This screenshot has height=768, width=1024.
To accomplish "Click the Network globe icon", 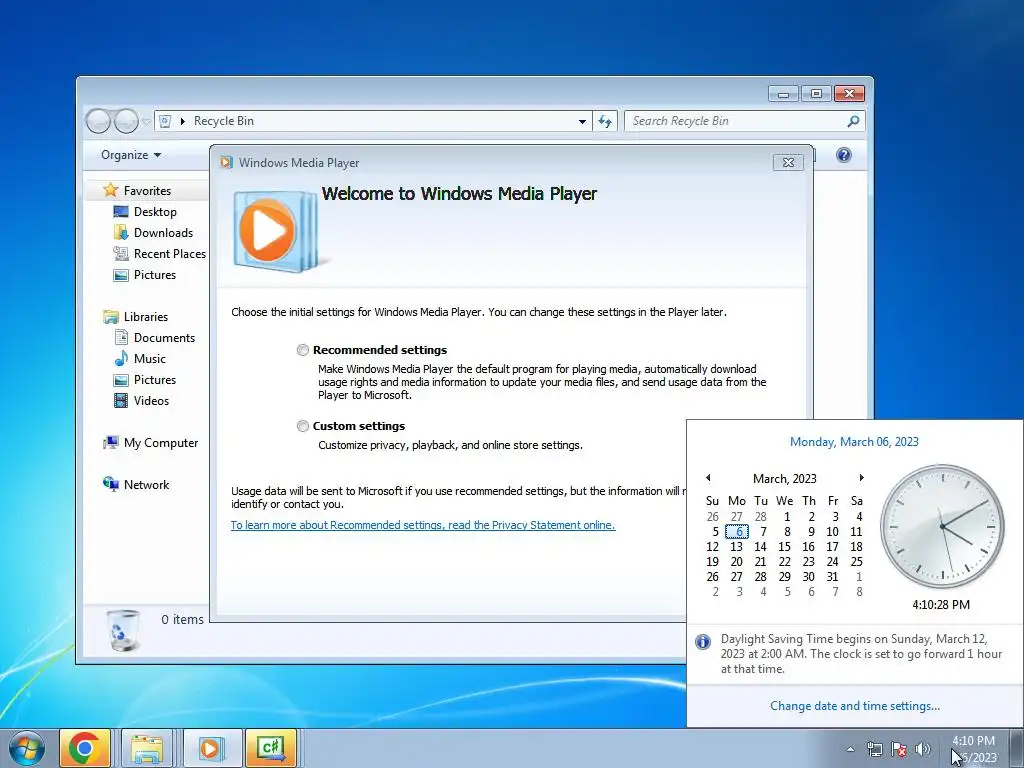I will click(x=110, y=484).
